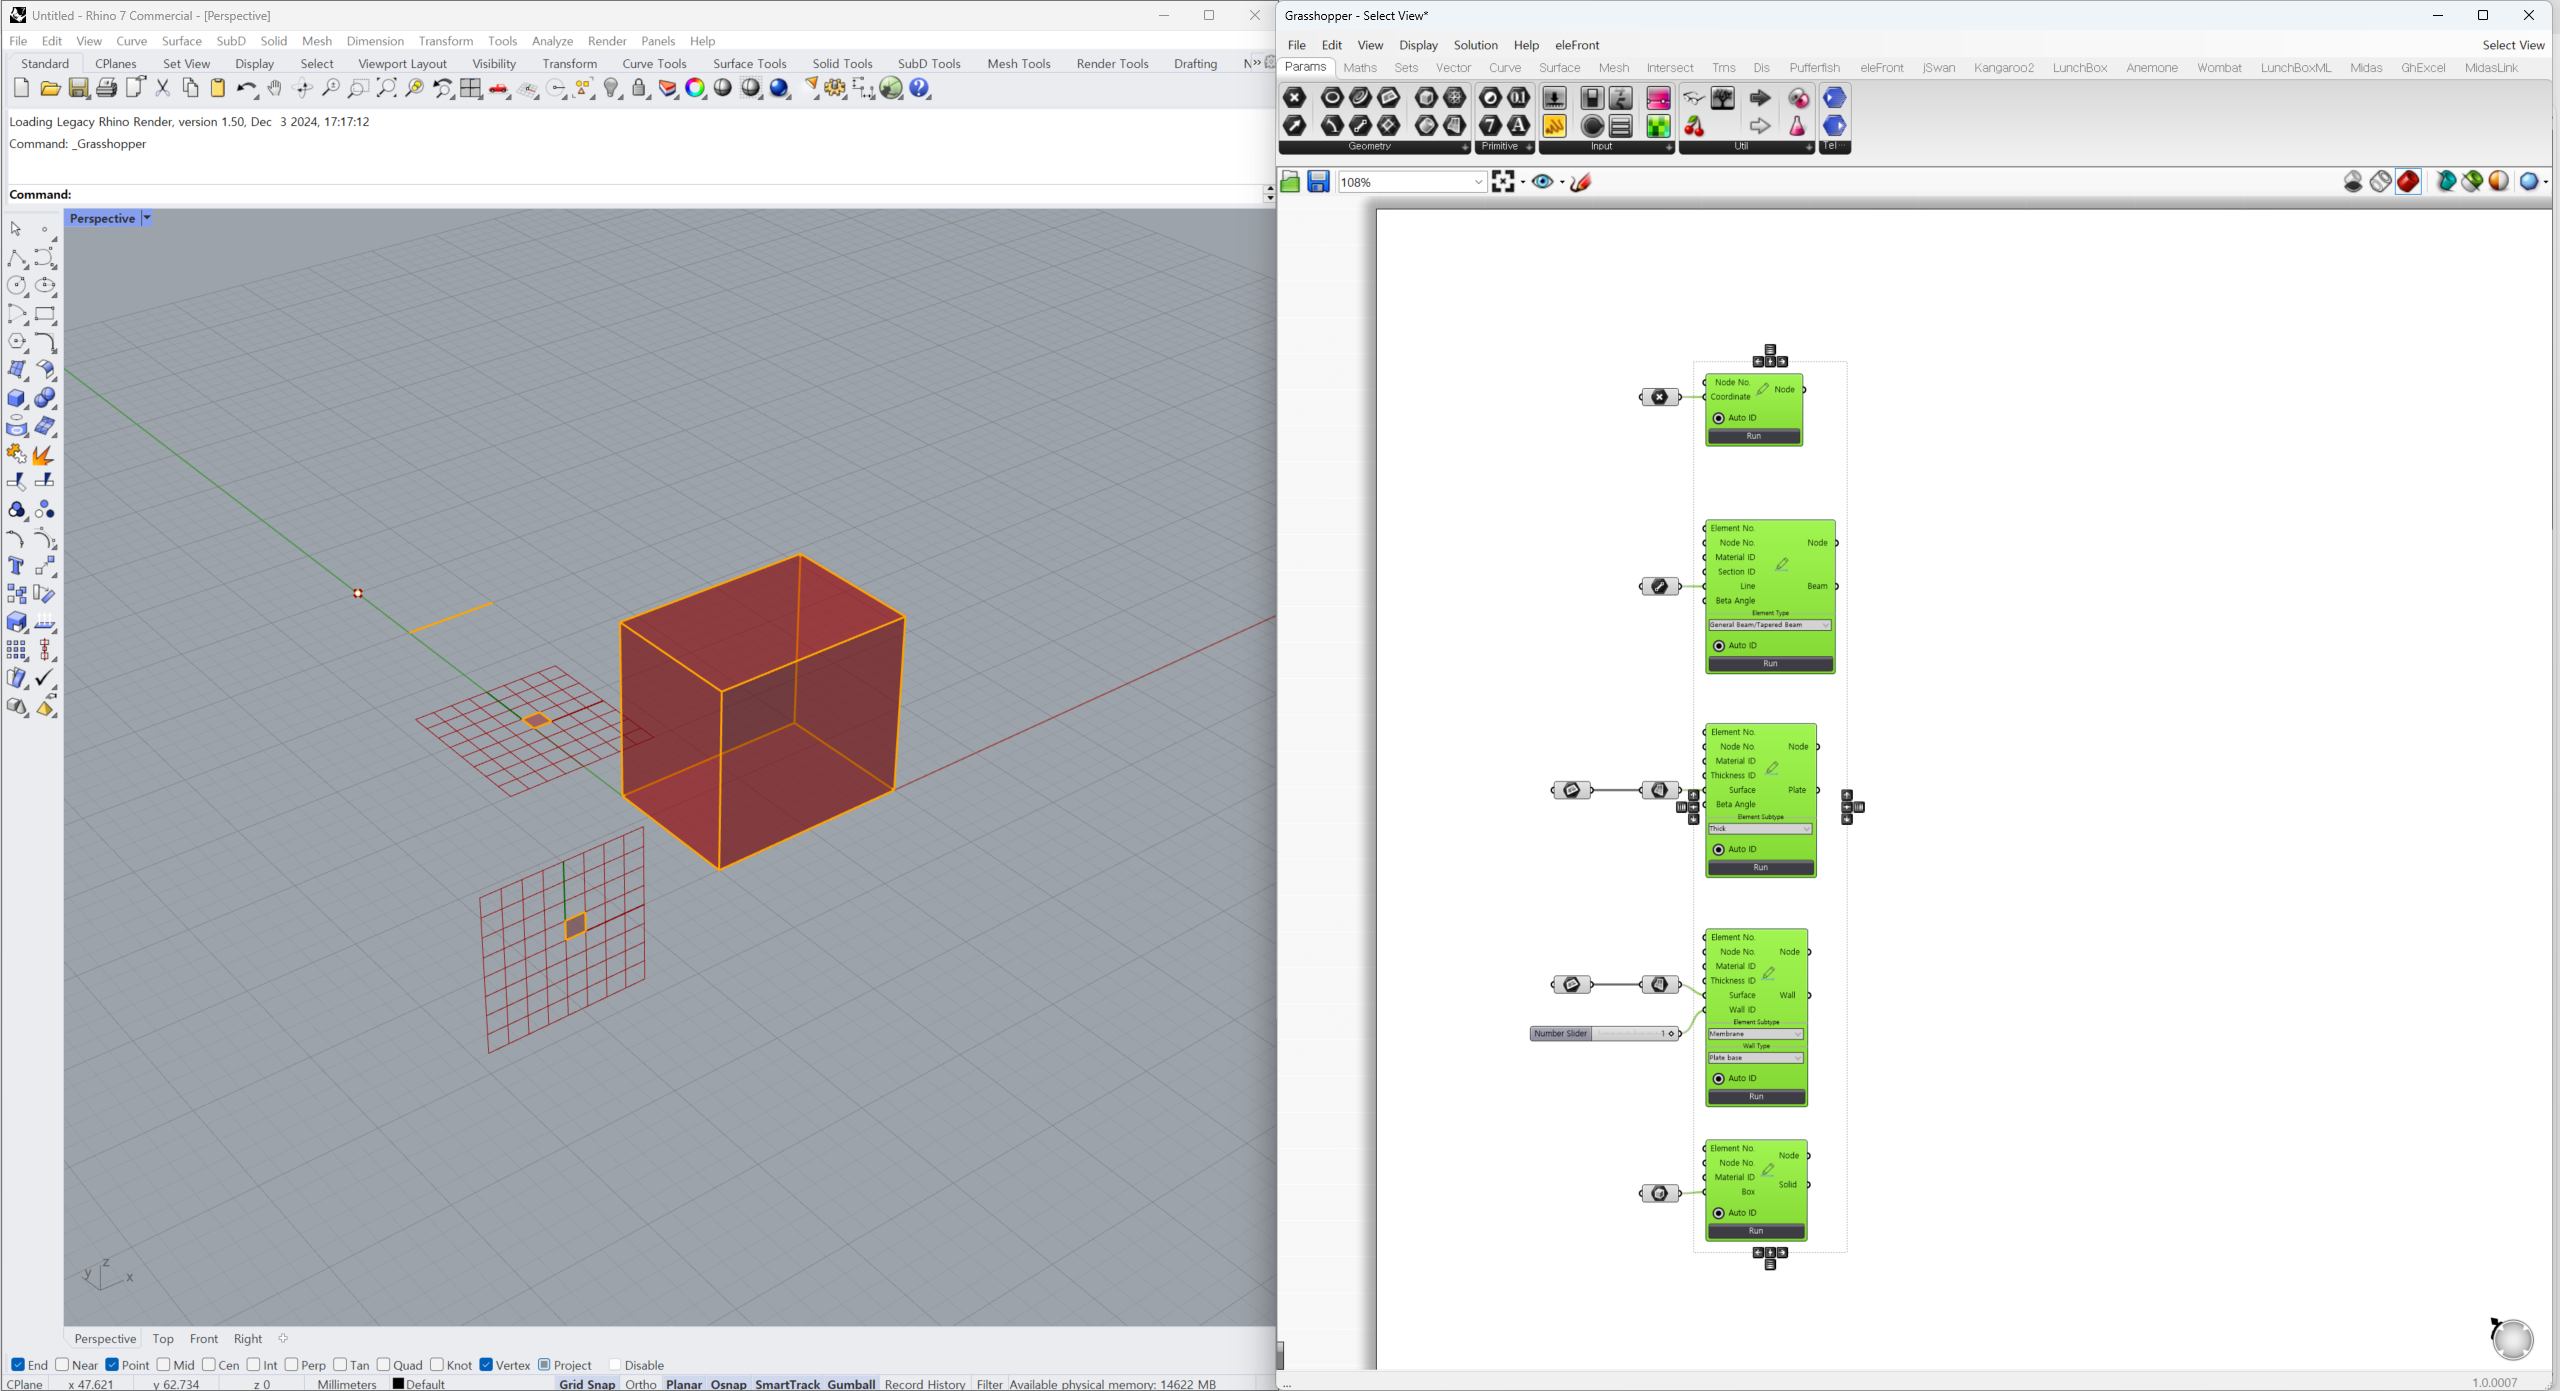Viewport: 2560px width, 1391px height.
Task: Enable the Mid osnap checkbox
Action: (163, 1364)
